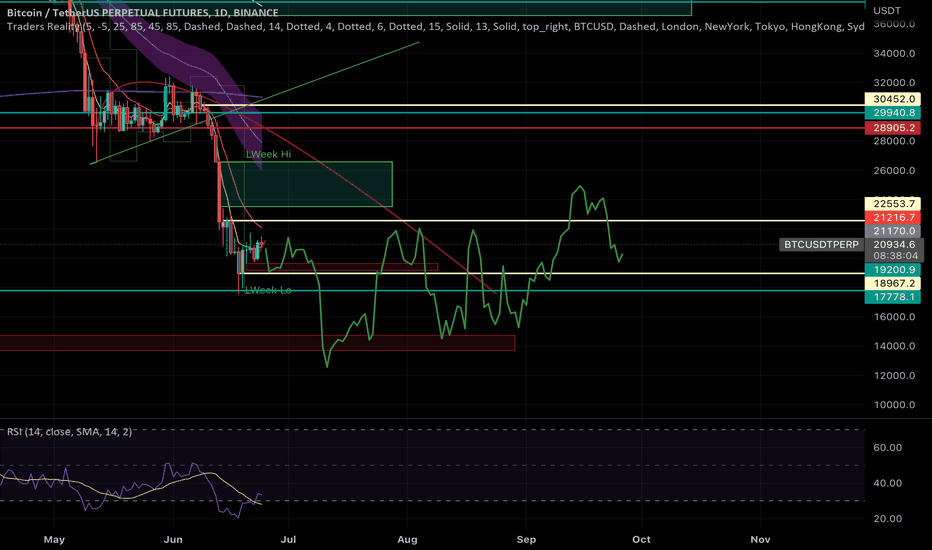Click the May label on time axis

click(x=54, y=539)
